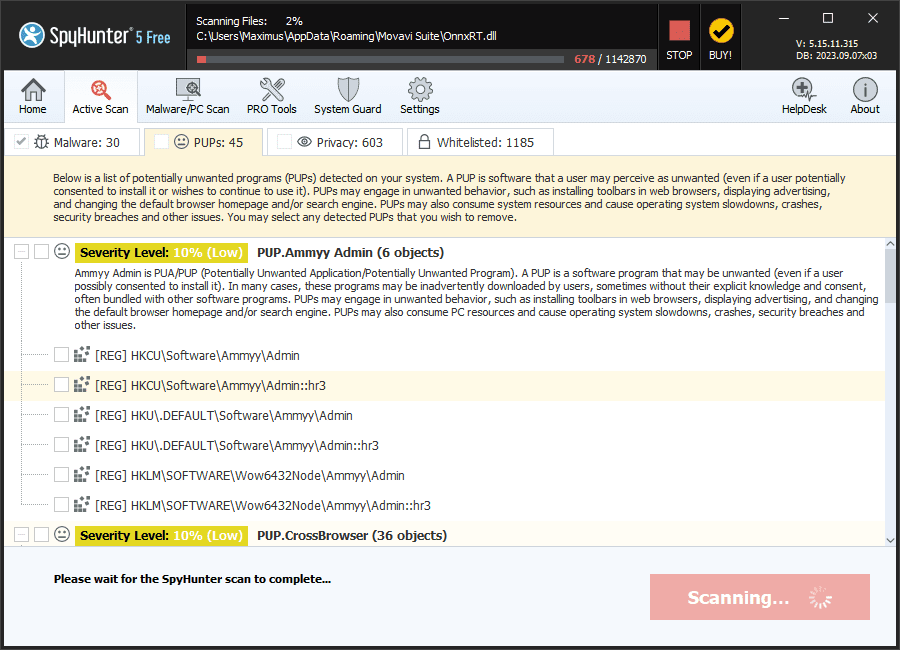Toggle the Malware tab checkbox
The image size is (900, 650).
21,141
